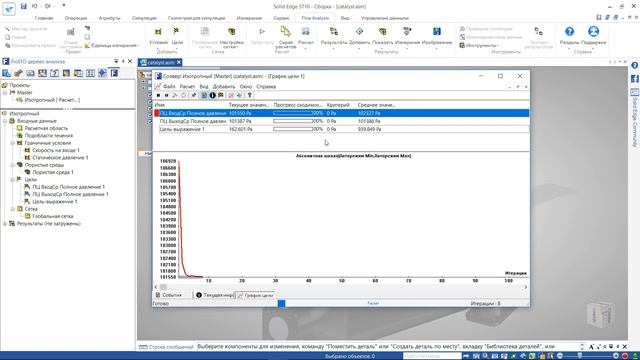
Task: Expand the Результаты (Не загружены) node
Action: 5,224
